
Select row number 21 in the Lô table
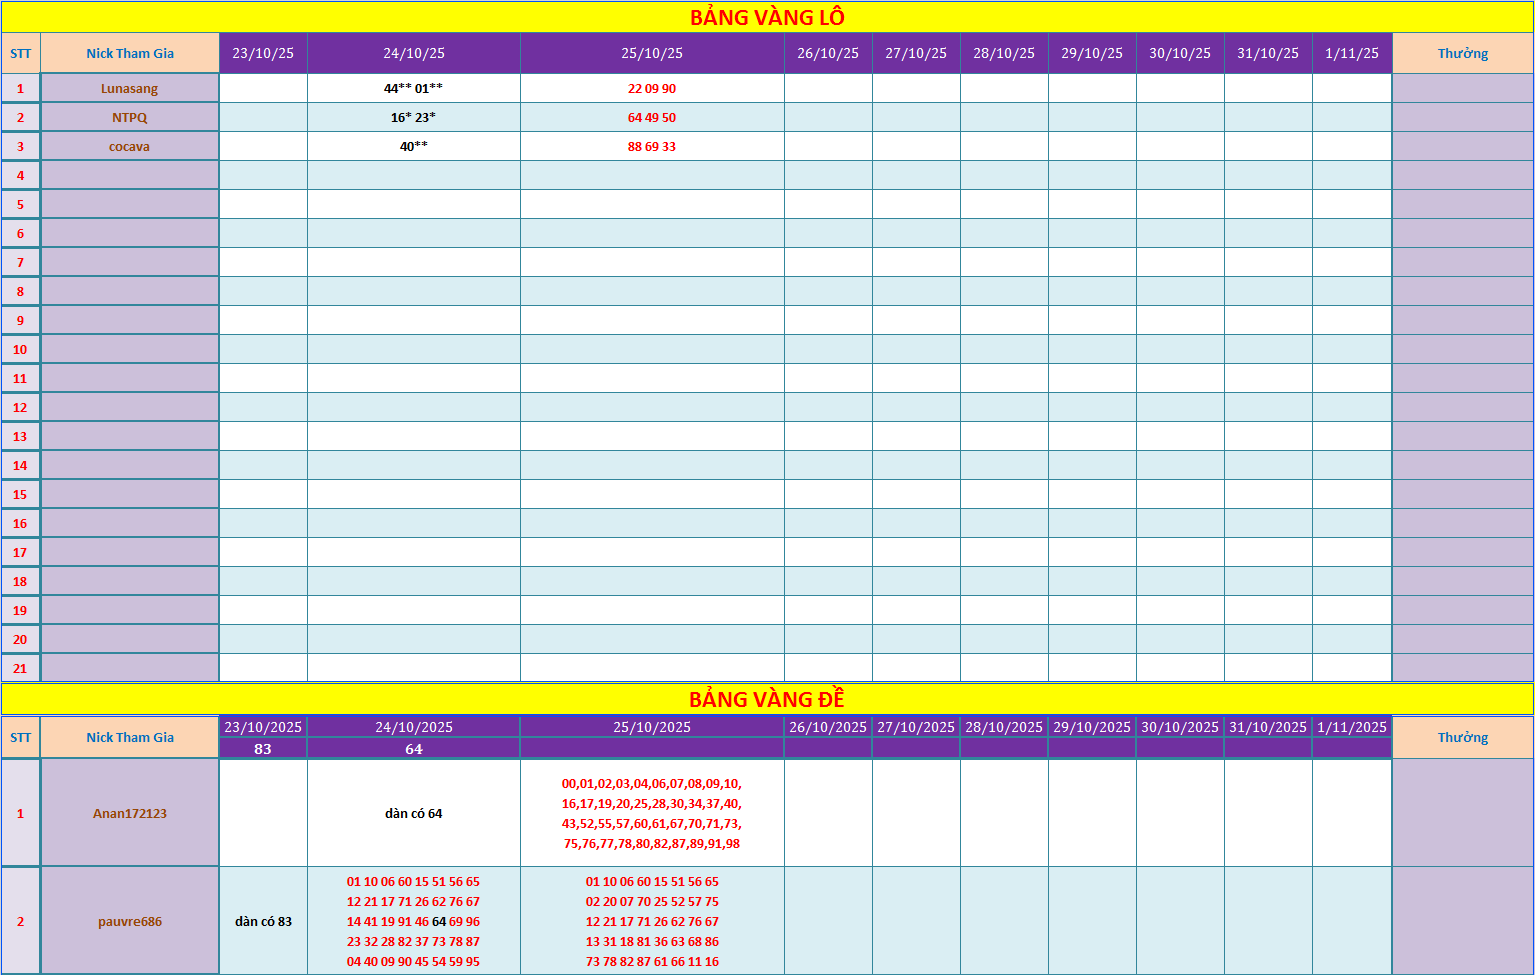20,668
